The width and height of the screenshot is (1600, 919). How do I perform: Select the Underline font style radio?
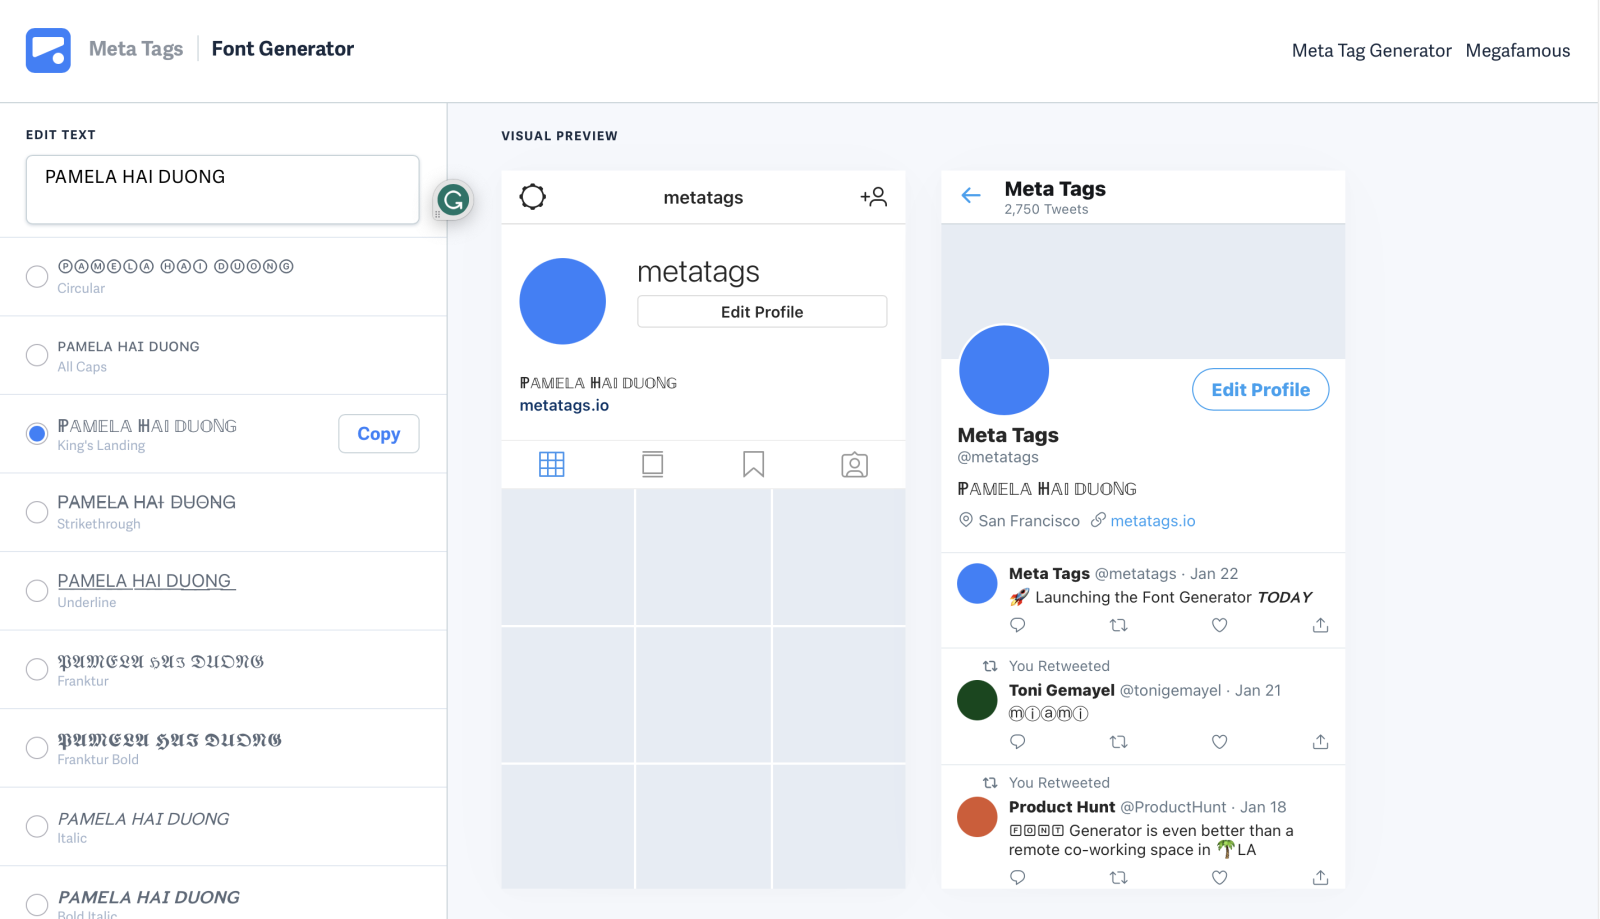[37, 591]
